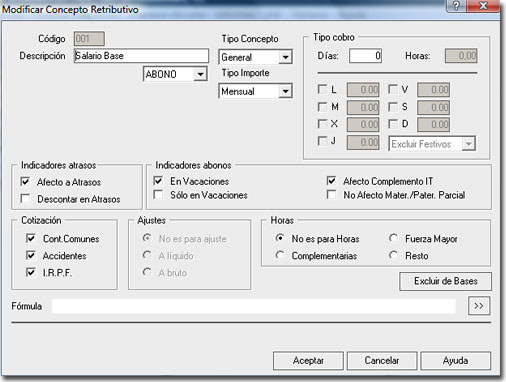Image resolution: width=506 pixels, height=382 pixels.
Task: Select Fuerza Mayor radio option
Action: 393,238
